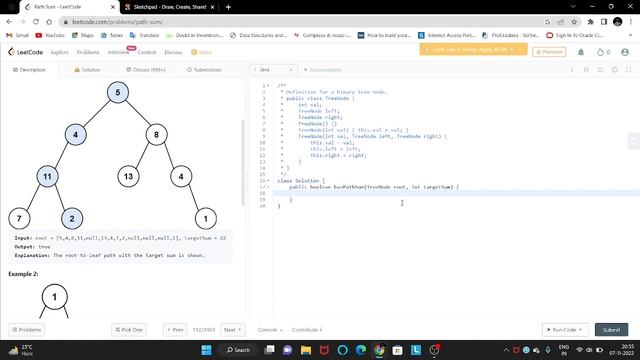Open the Problems list button
This screenshot has height=360, width=640.
pyautogui.click(x=27, y=330)
